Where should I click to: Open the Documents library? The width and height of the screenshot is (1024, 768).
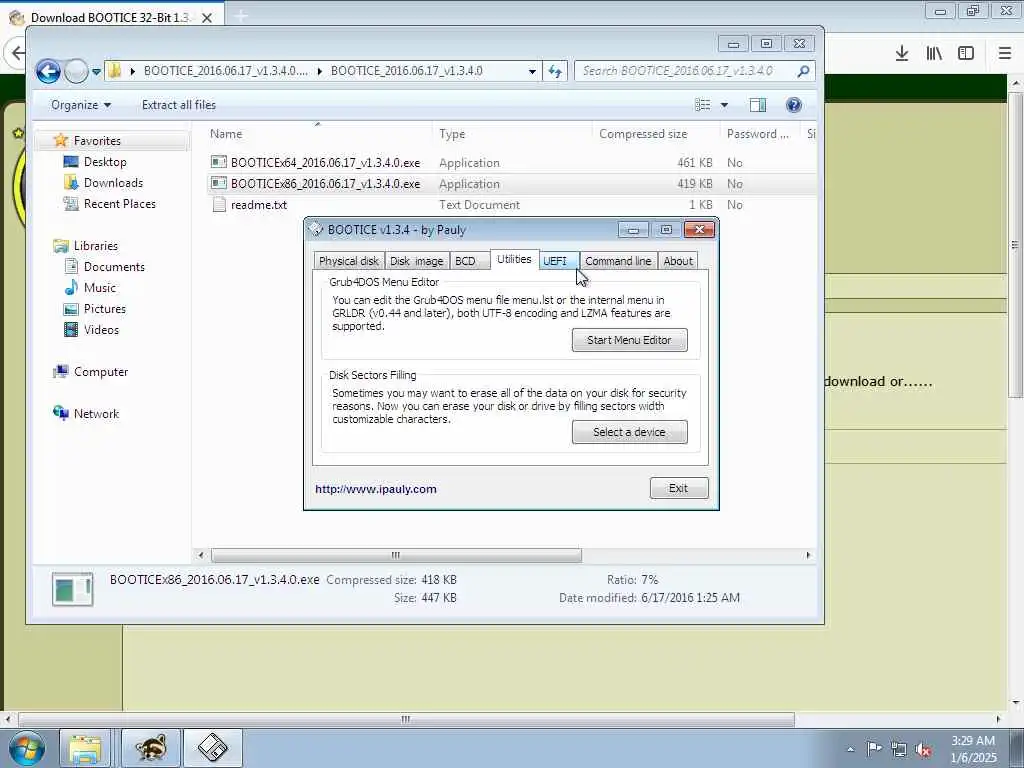click(114, 266)
